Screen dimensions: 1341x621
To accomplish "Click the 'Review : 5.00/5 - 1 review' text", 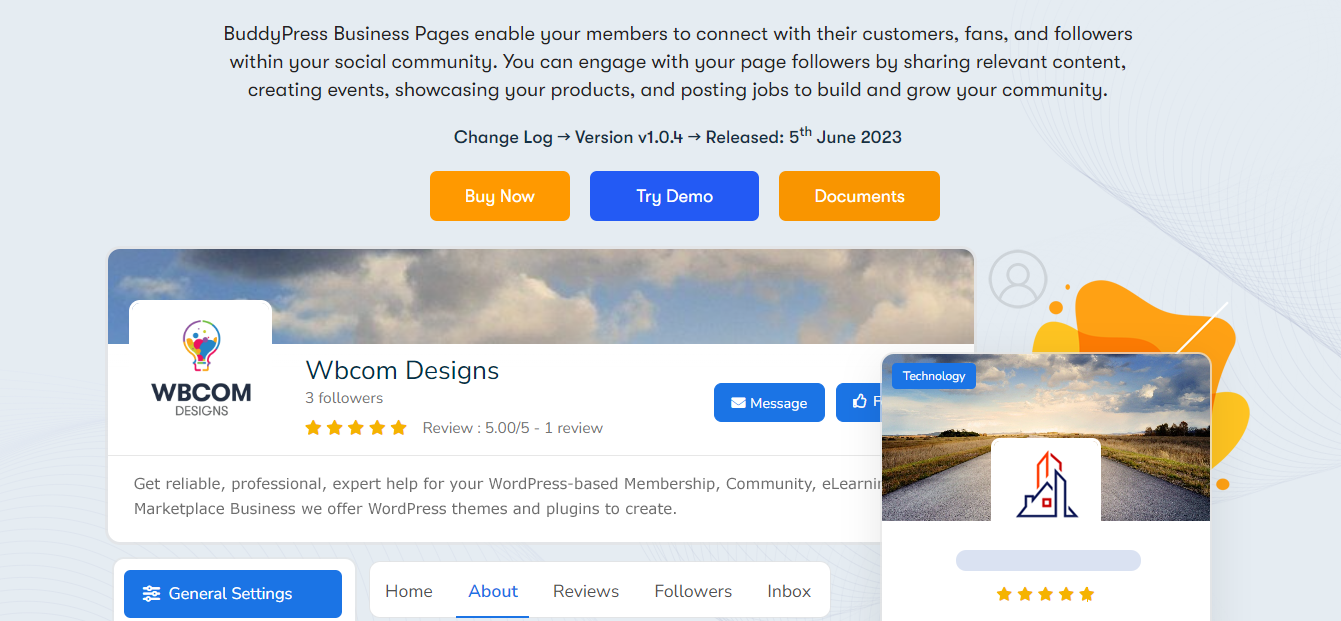I will [x=513, y=428].
